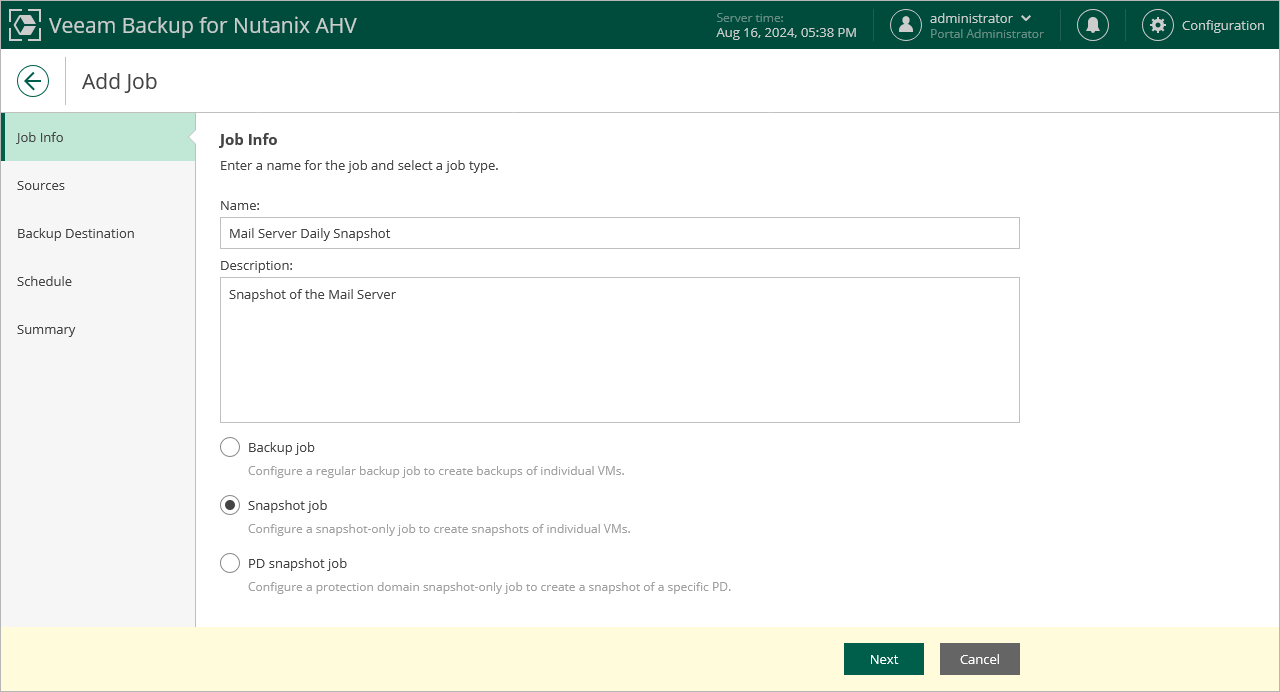Select the PD snapshot job radio button
Screen dimensions: 1280x692
(230, 563)
